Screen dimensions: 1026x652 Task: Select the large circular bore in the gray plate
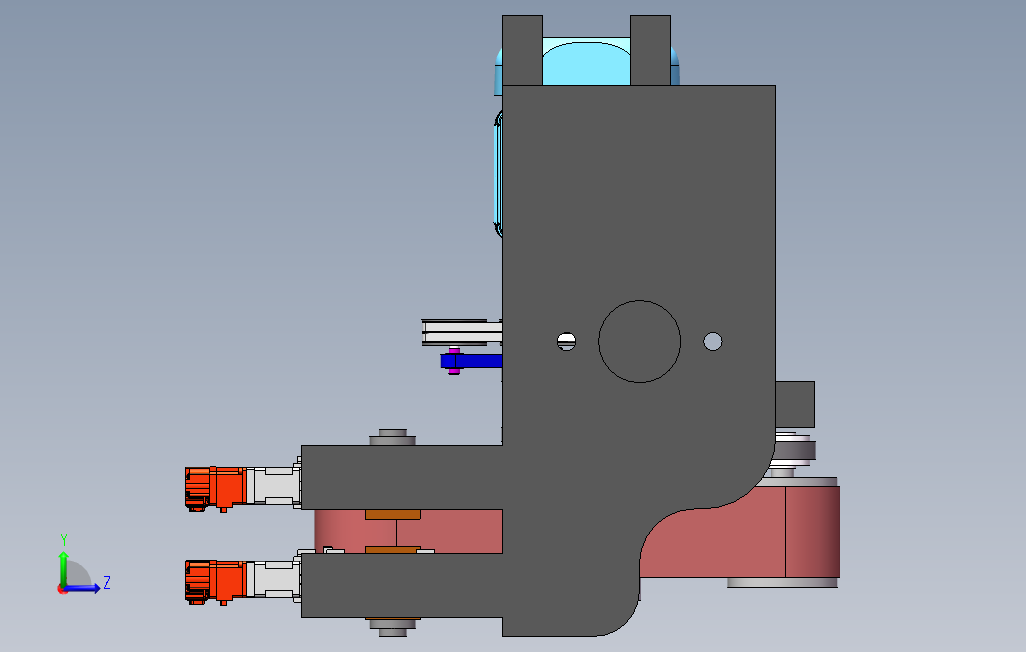(639, 342)
